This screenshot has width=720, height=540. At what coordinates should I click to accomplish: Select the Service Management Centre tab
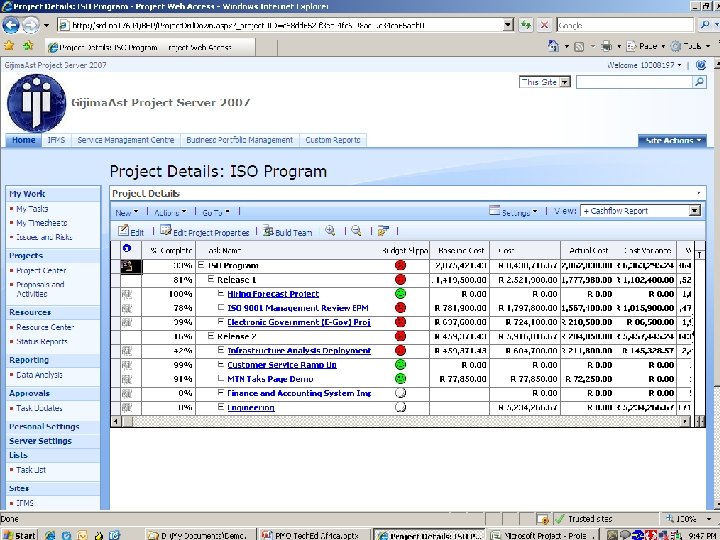click(x=126, y=140)
